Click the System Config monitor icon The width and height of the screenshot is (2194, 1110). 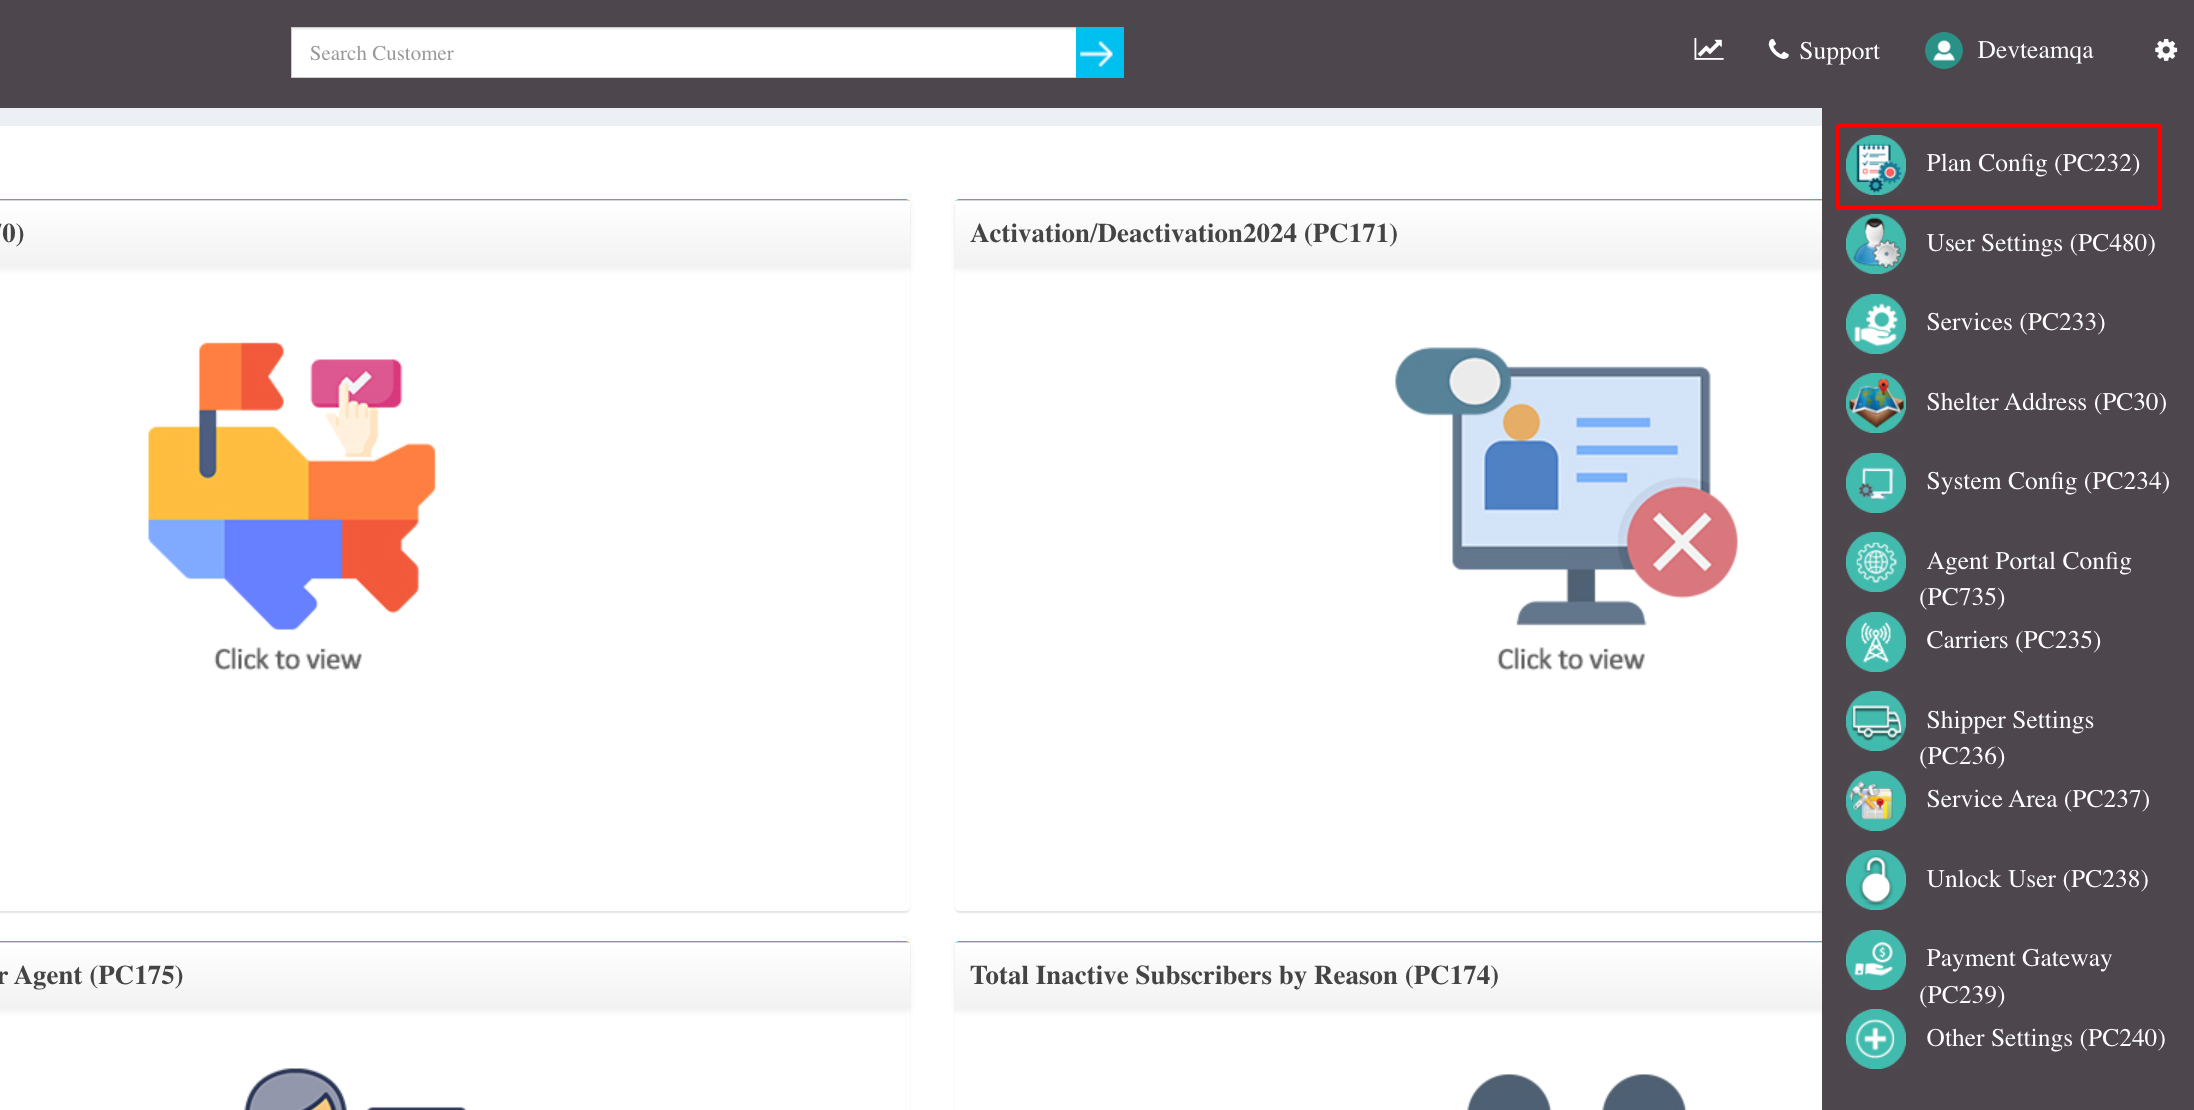tap(1876, 482)
